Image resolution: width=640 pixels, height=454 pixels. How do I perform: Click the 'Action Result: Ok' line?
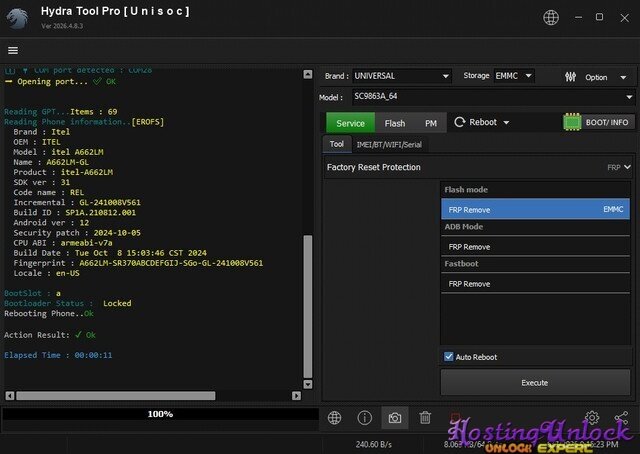[x=50, y=335]
